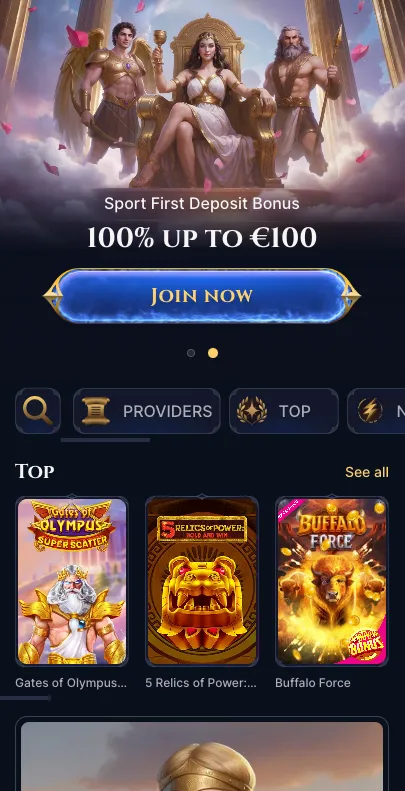Click the 5 Relics of Power title

201,683
